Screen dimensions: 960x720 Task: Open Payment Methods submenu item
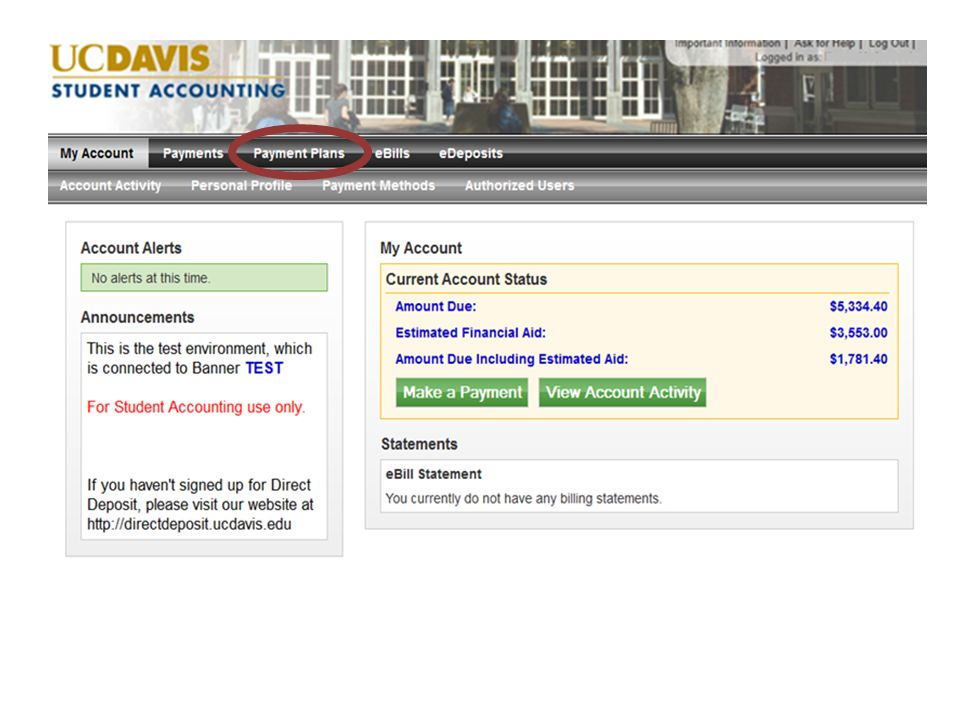pyautogui.click(x=378, y=186)
